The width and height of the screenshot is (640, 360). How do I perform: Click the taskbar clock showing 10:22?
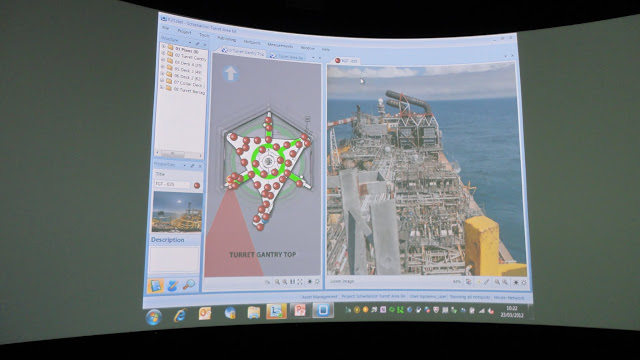coord(512,312)
